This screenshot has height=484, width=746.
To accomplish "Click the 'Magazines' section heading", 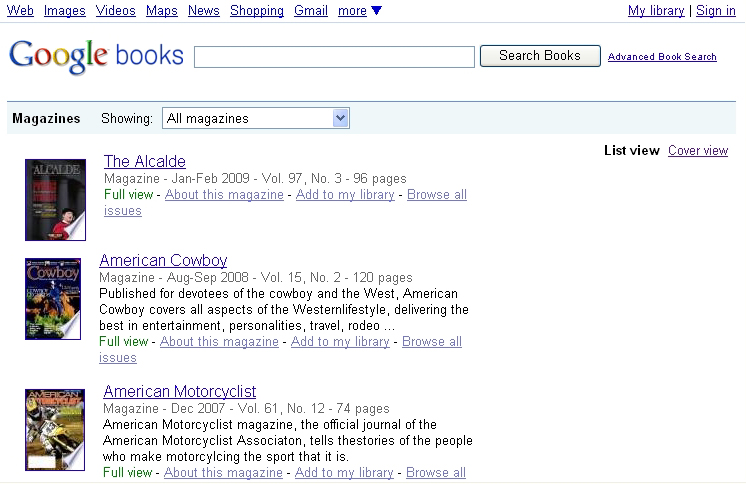I will 46,118.
